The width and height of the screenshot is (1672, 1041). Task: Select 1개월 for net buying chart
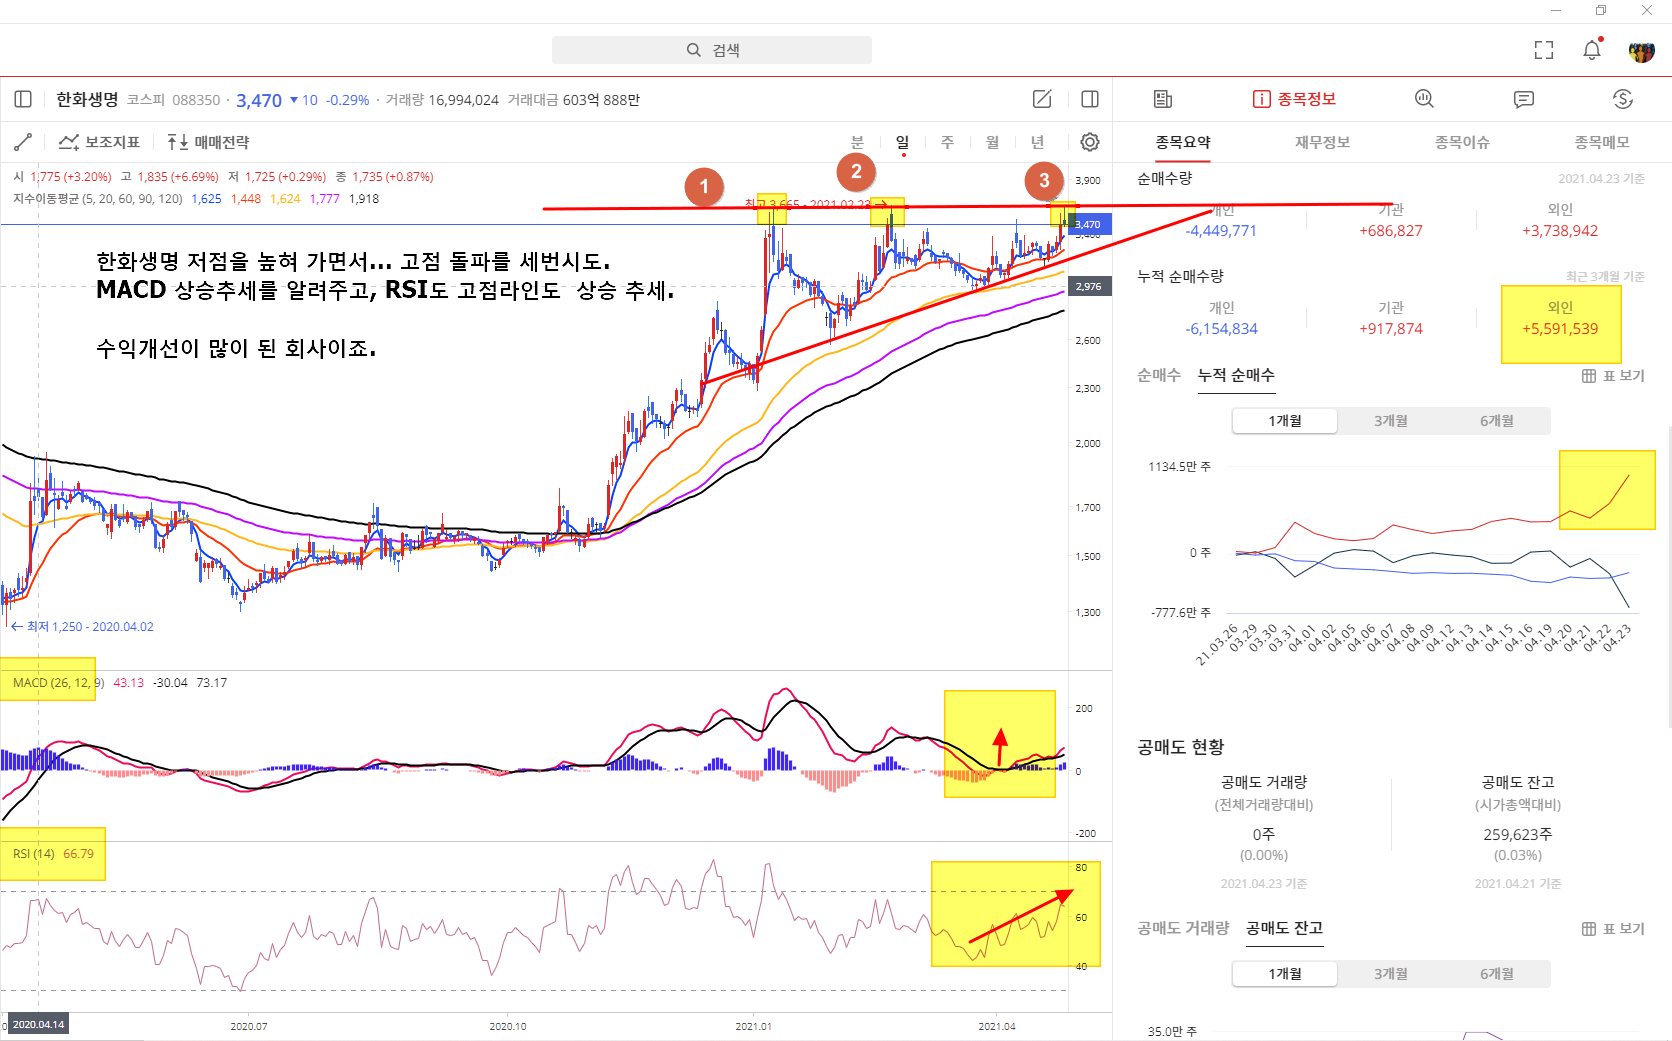coord(1285,421)
